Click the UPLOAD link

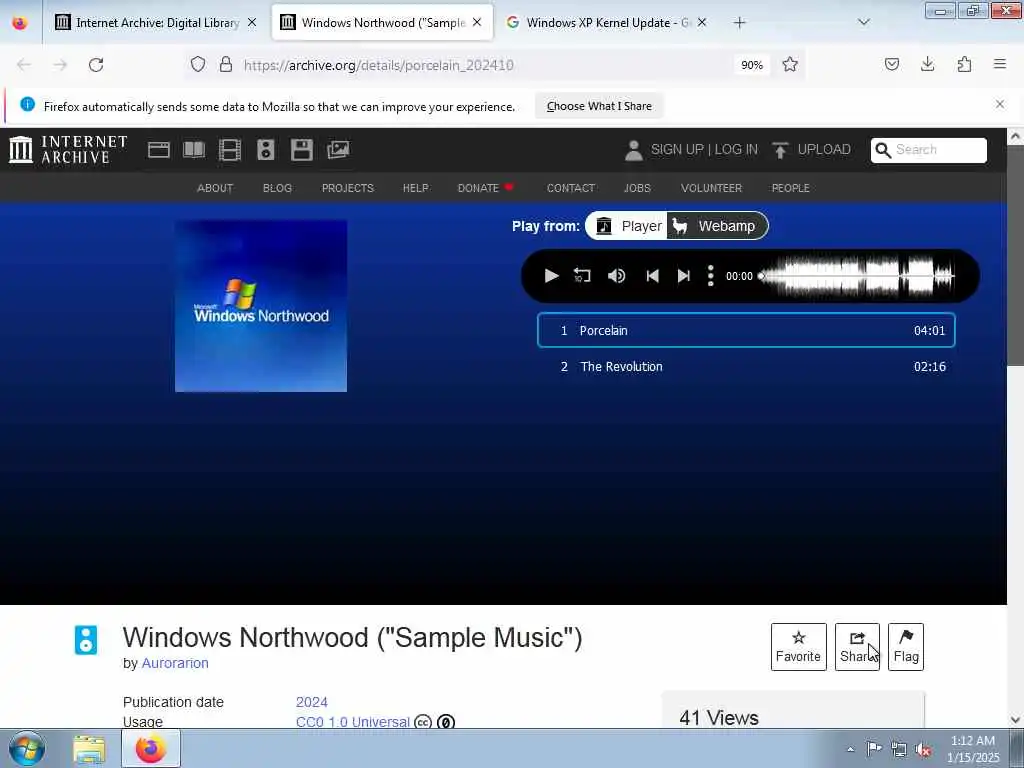pyautogui.click(x=824, y=150)
